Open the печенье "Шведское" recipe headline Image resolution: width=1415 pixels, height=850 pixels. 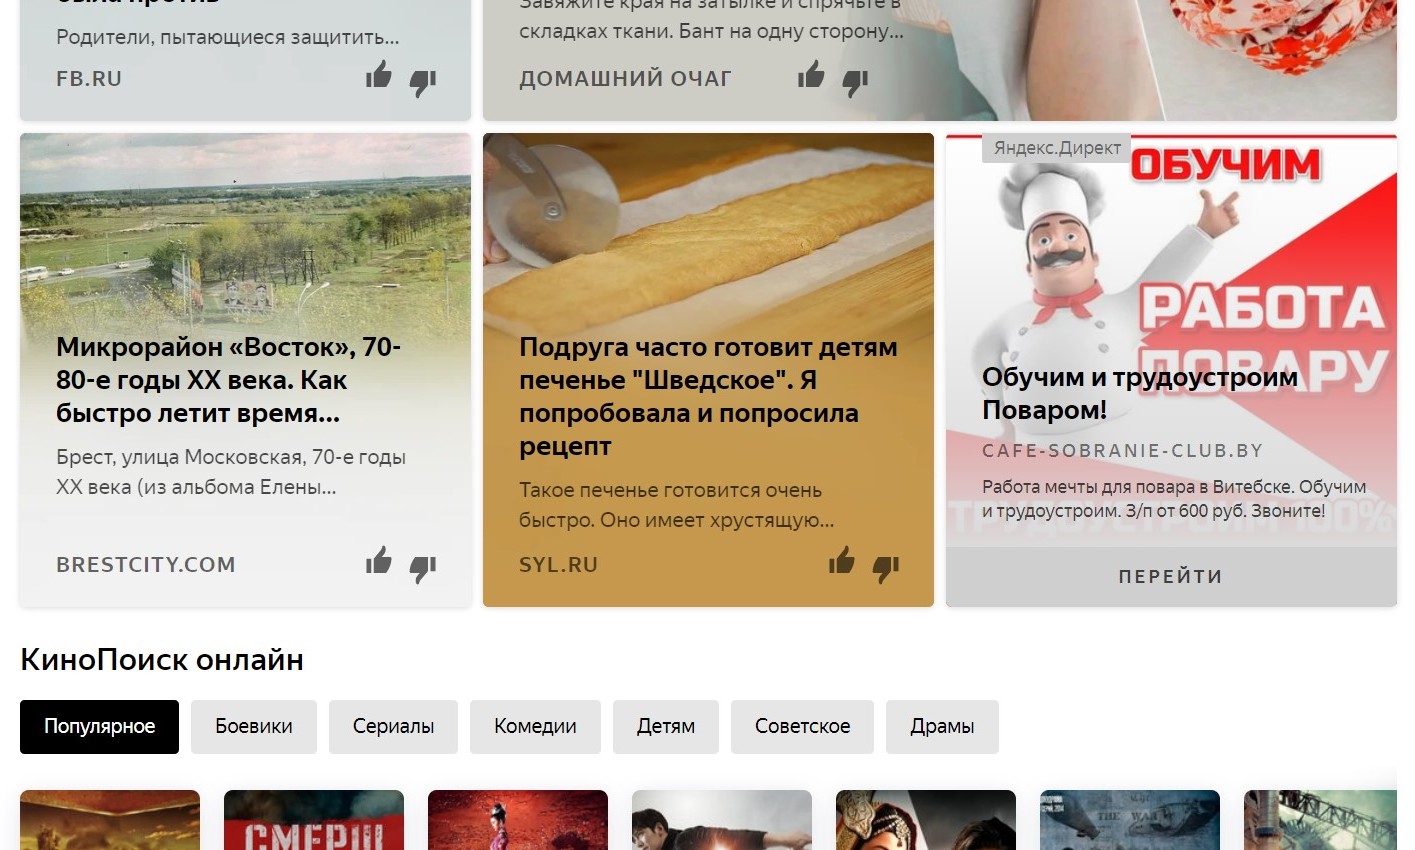click(708, 396)
